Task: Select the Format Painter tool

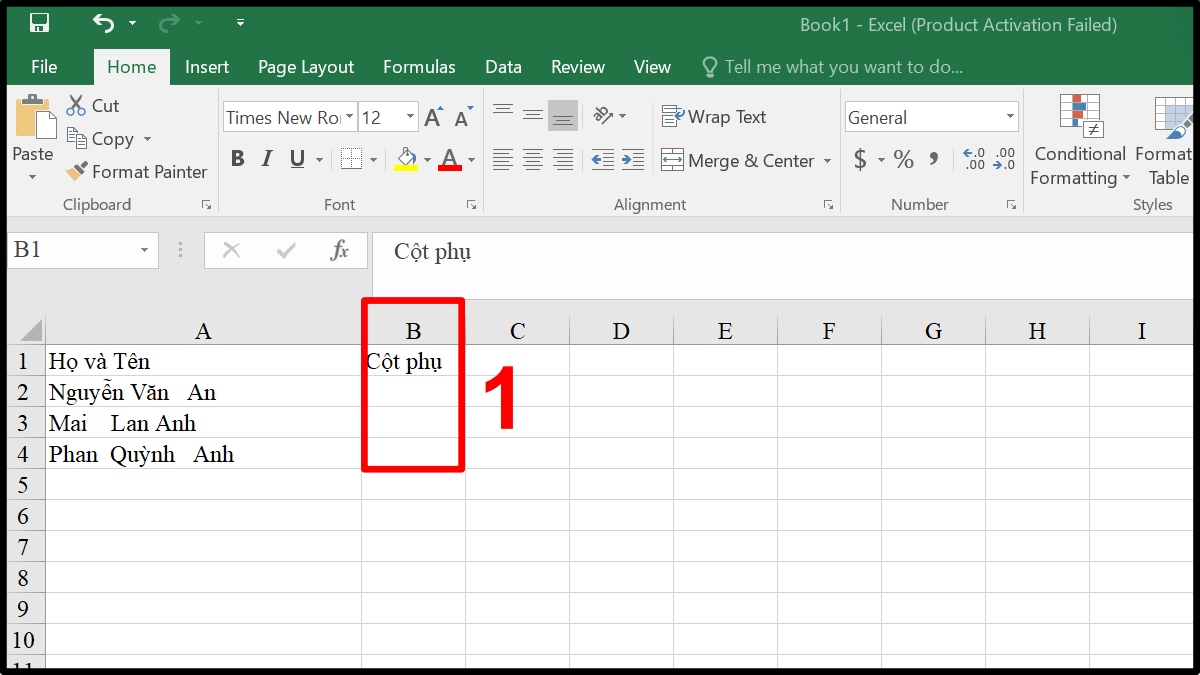Action: tap(135, 171)
